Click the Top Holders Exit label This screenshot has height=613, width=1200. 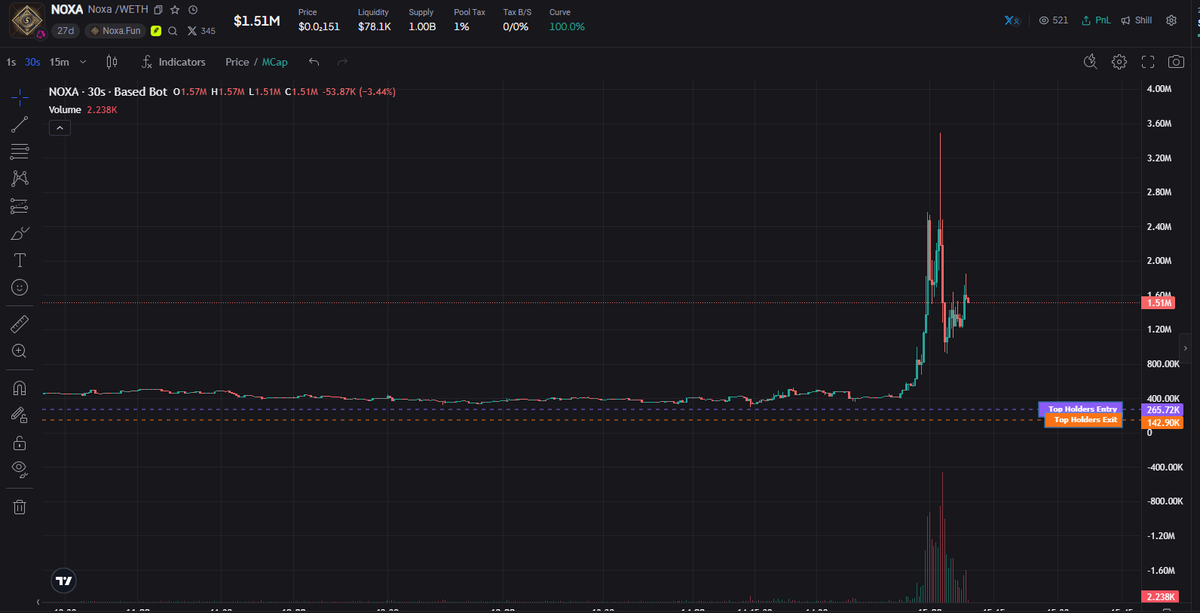(1084, 420)
